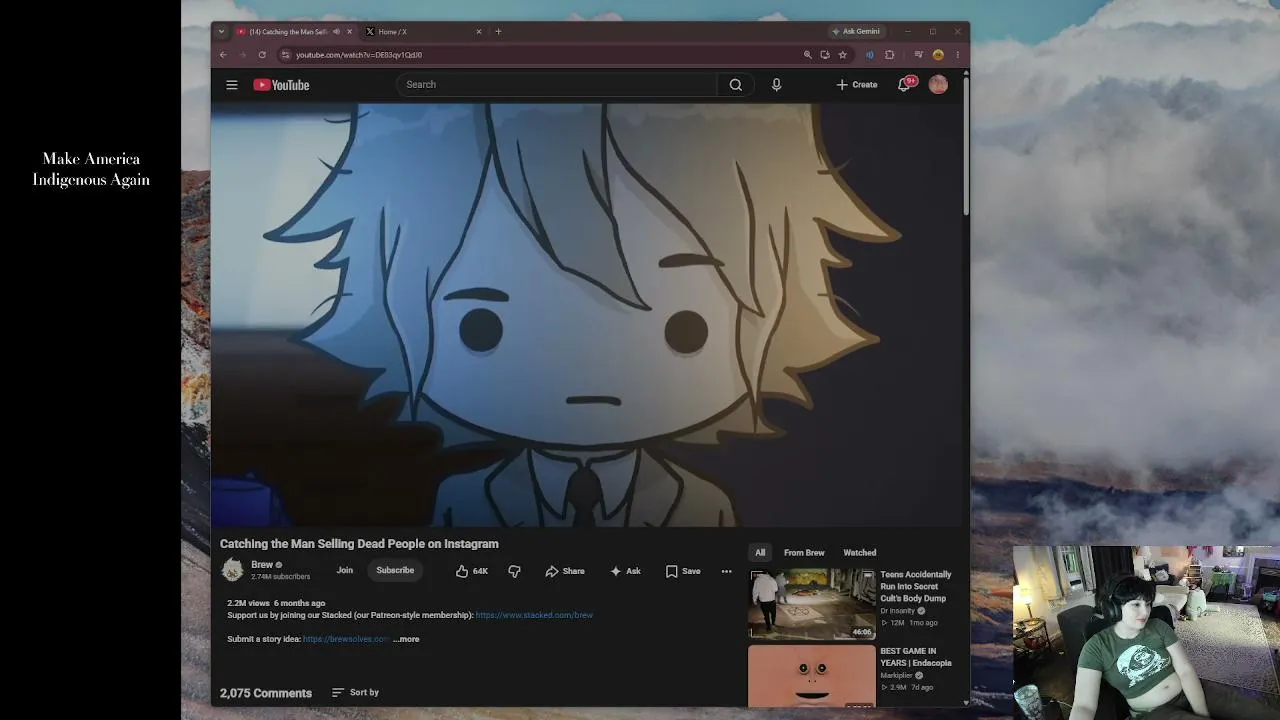Open the BEST GAME IN YEARS thumbnail
The width and height of the screenshot is (1280, 720).
click(x=812, y=676)
